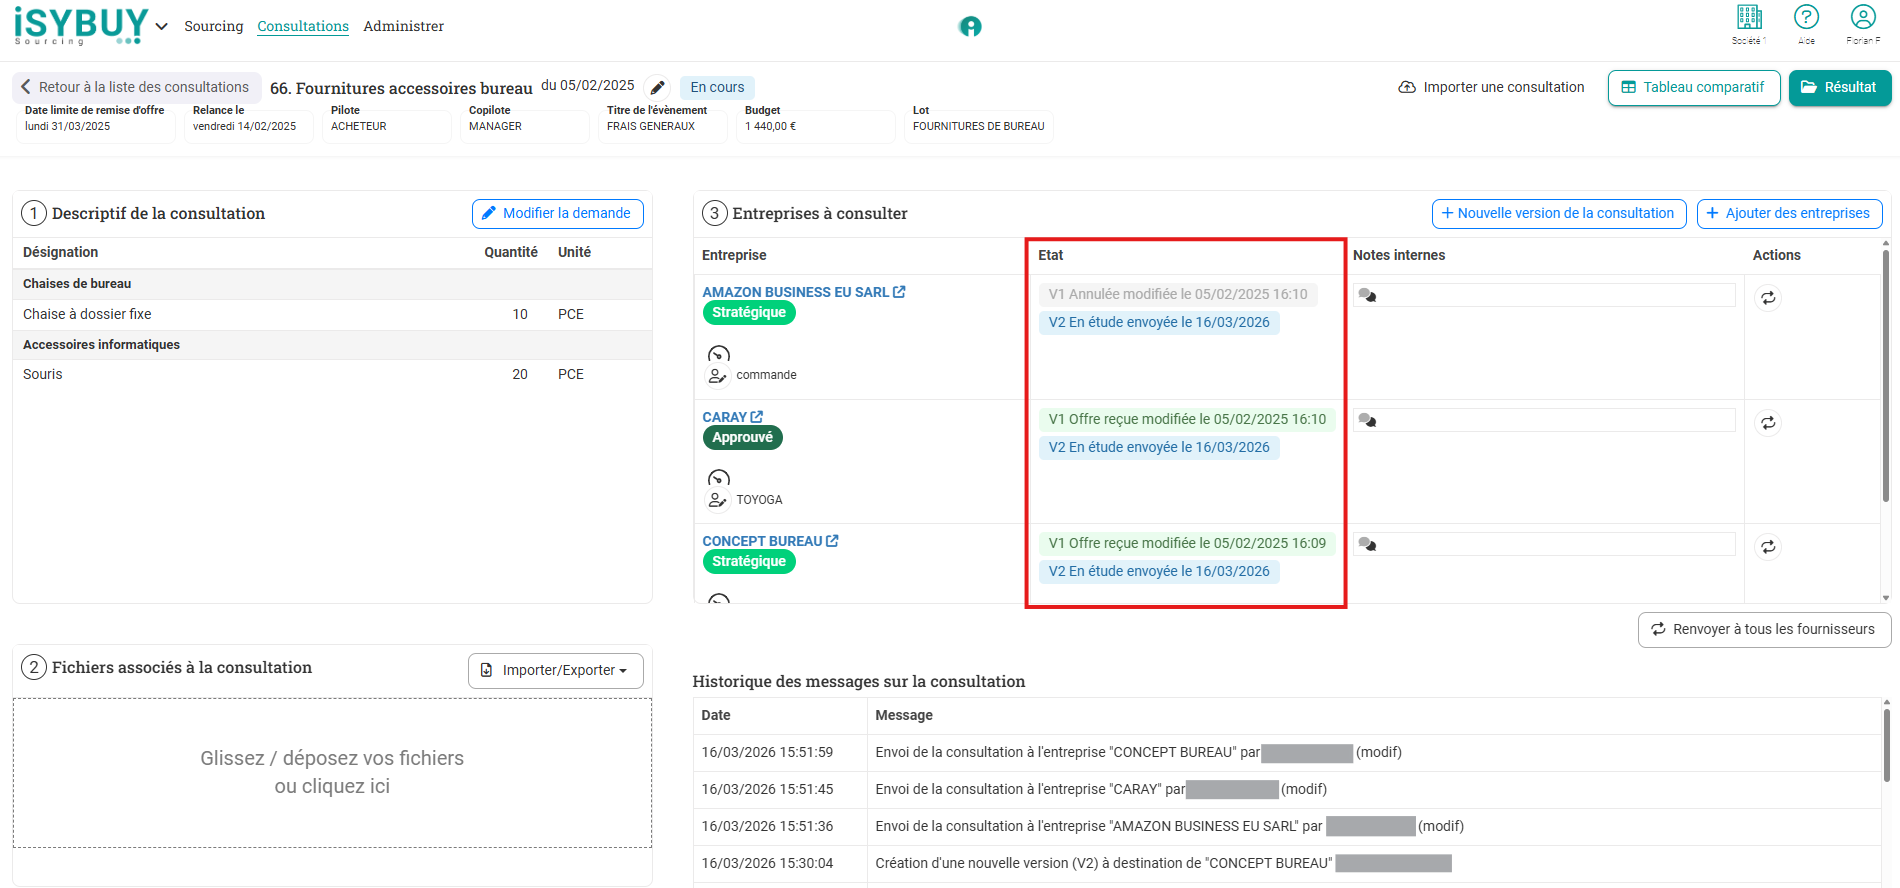Open the Résultat button
This screenshot has height=888, width=1900.
1840,87
